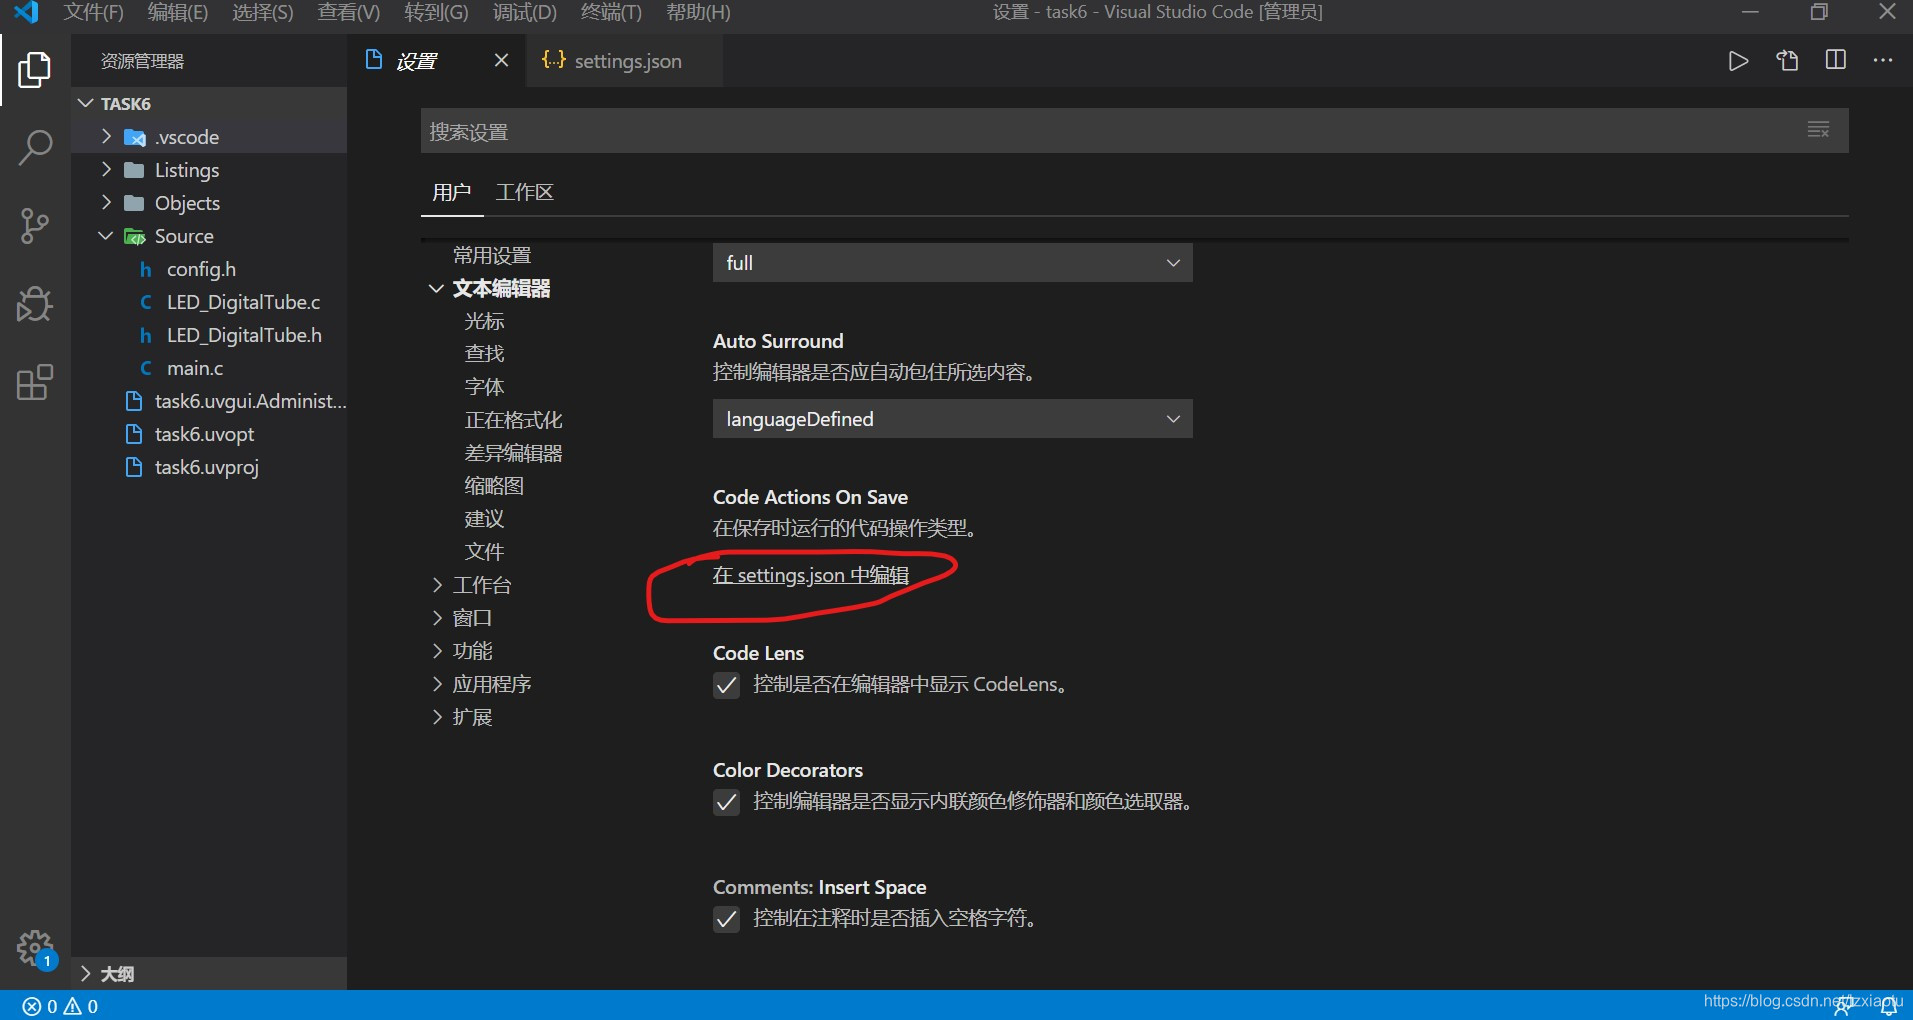Screen dimensions: 1913x1020
Task: Open the 终端(T) menu
Action: (611, 12)
